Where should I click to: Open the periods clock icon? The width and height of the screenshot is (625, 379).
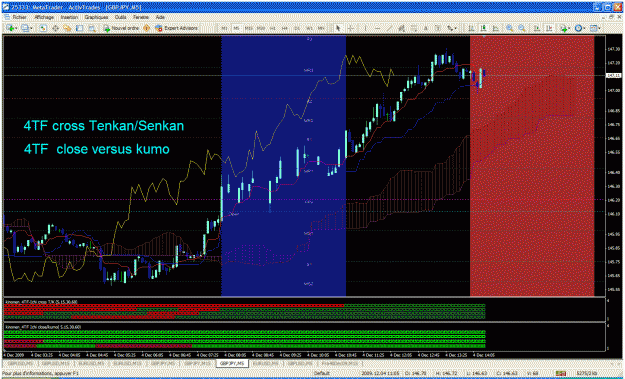click(578, 28)
